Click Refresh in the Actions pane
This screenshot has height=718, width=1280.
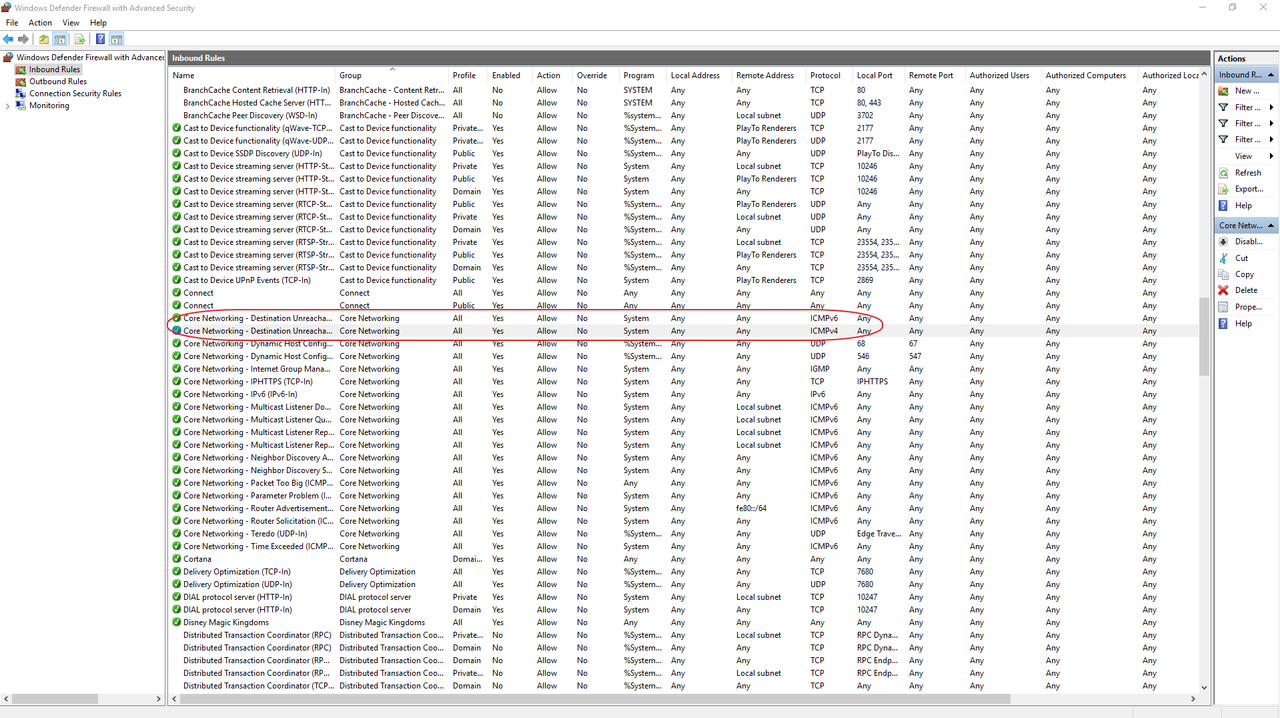pos(1248,173)
